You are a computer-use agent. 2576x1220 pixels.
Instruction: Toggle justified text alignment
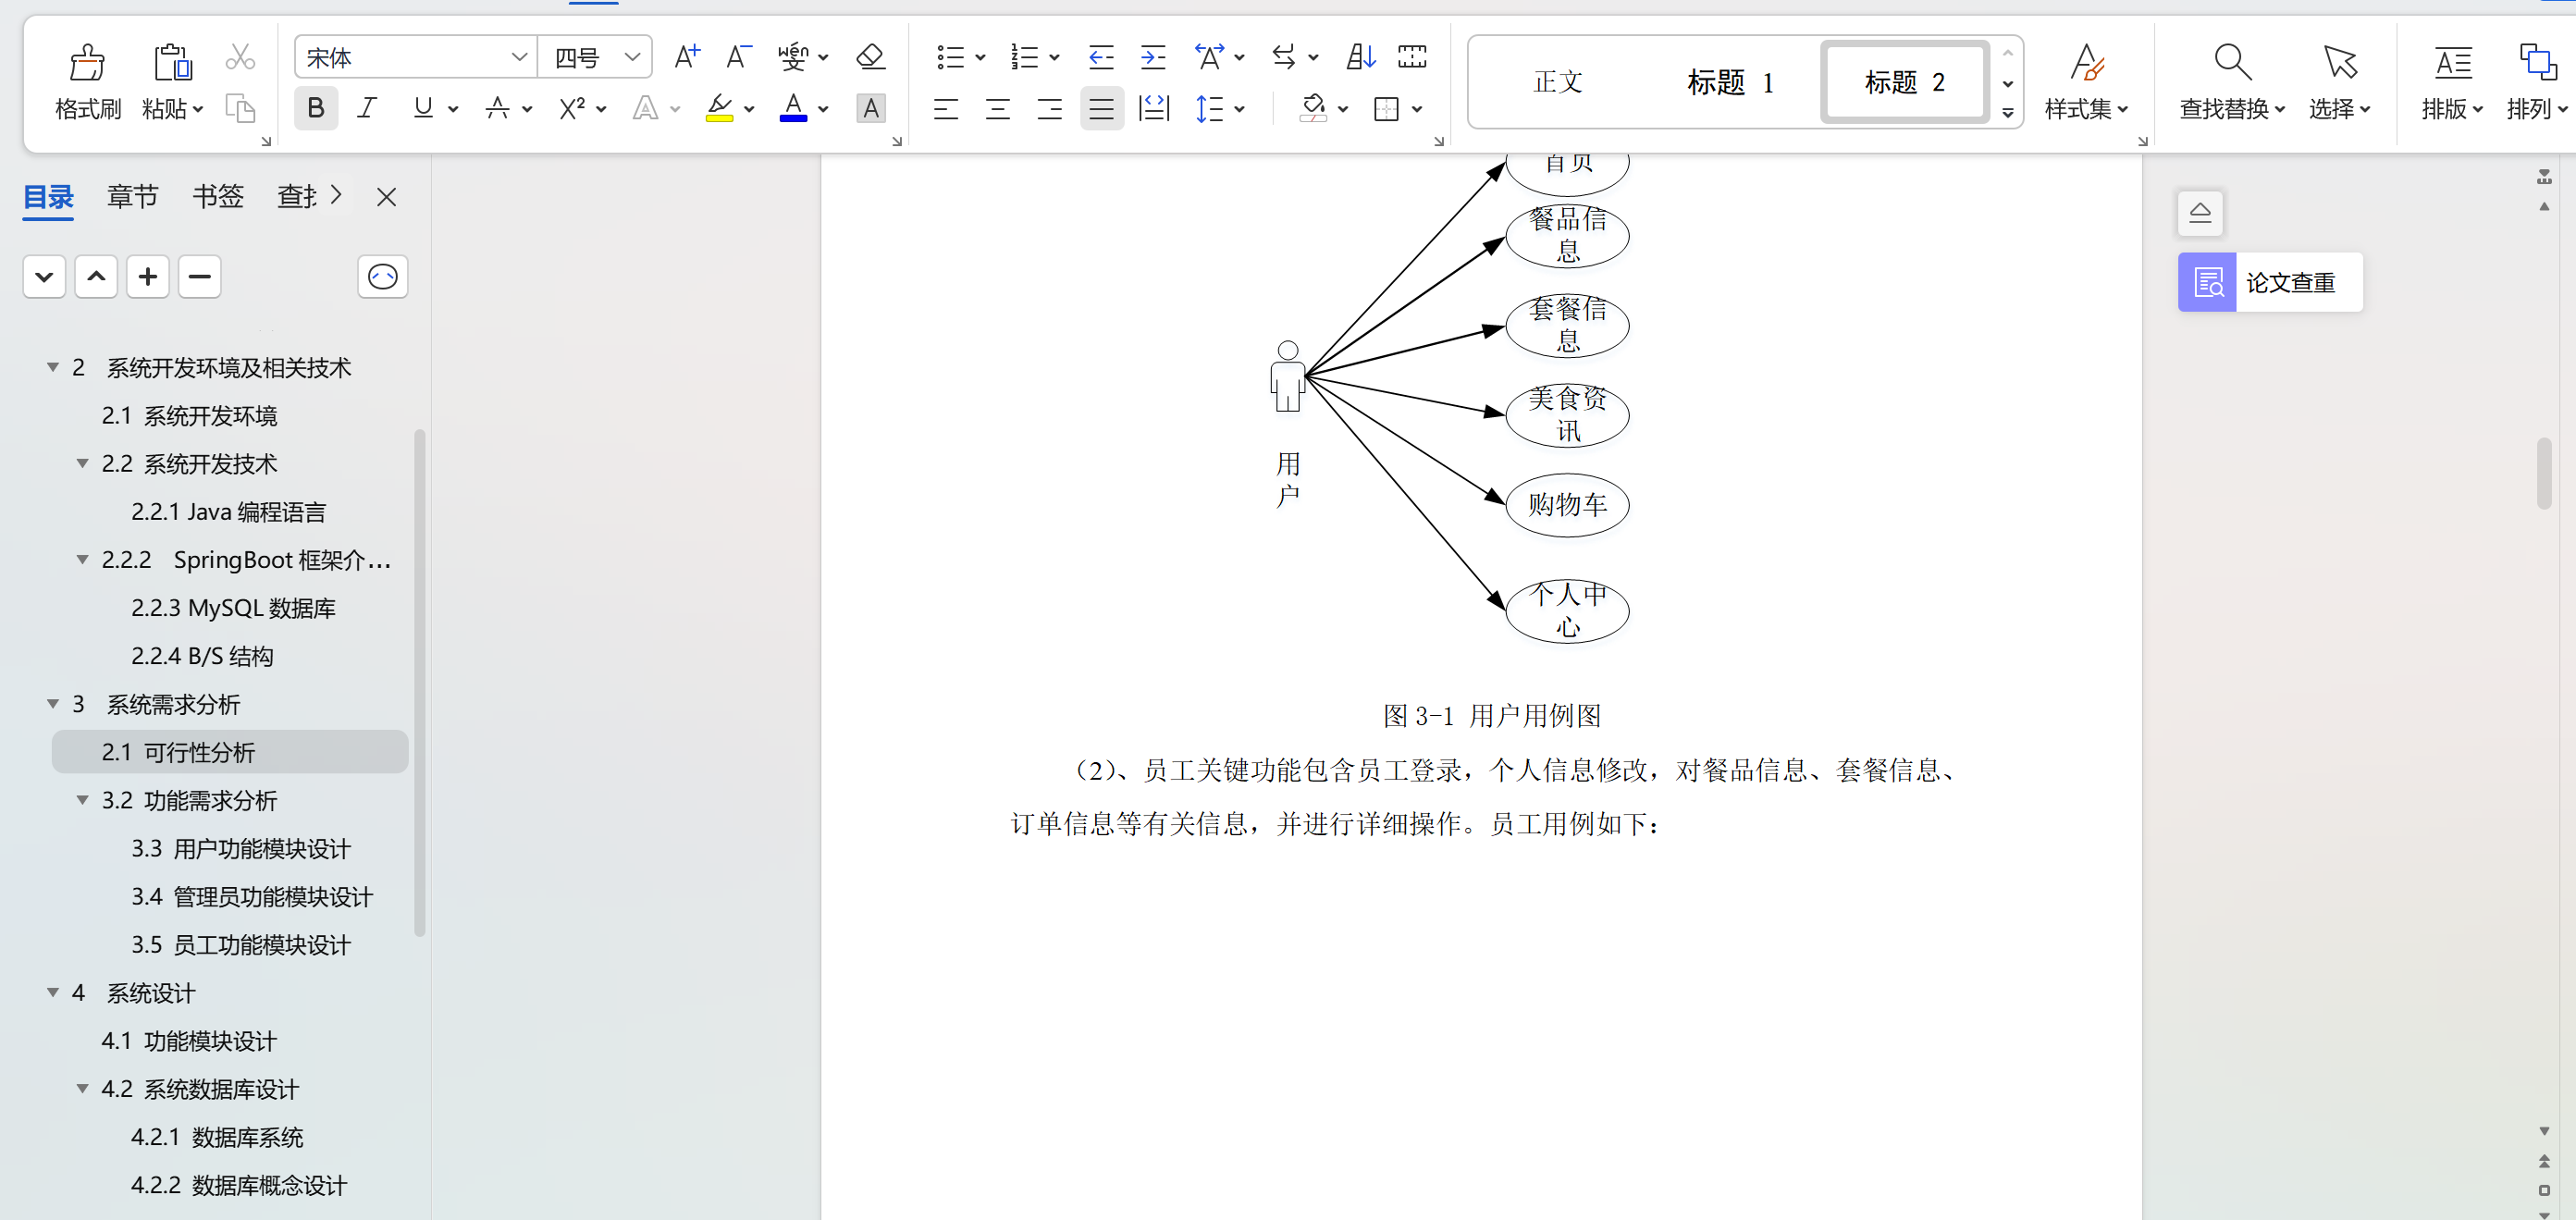point(1101,109)
